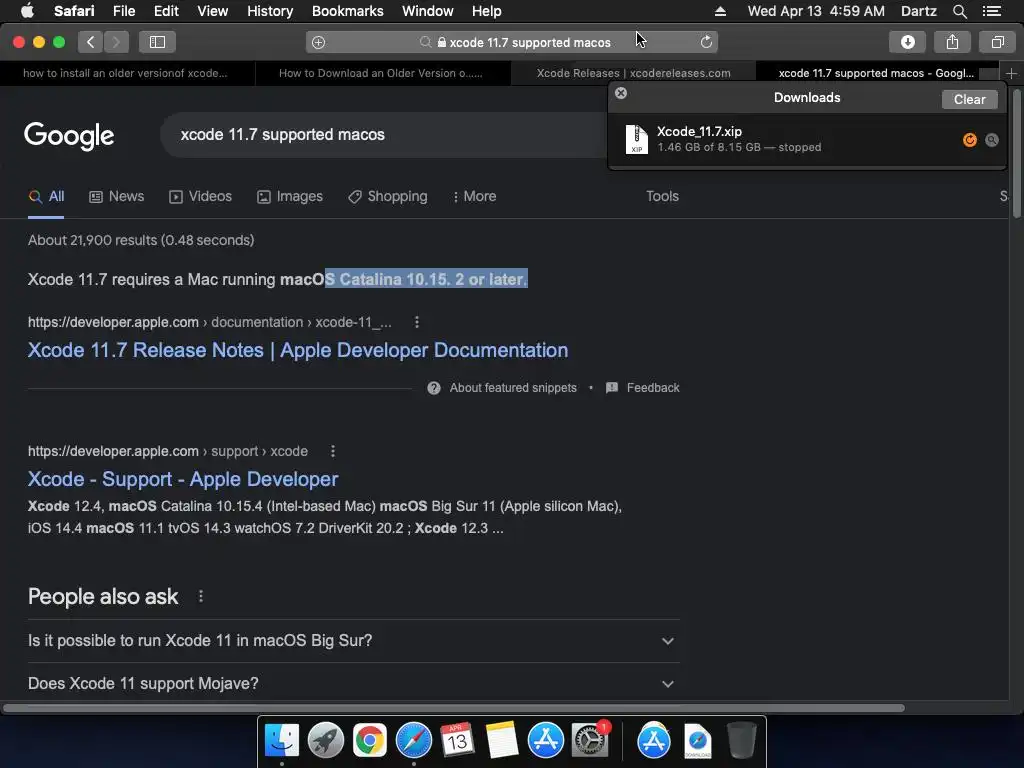Open Trash from the Dock
Image resolution: width=1024 pixels, height=768 pixels.
tap(741, 741)
